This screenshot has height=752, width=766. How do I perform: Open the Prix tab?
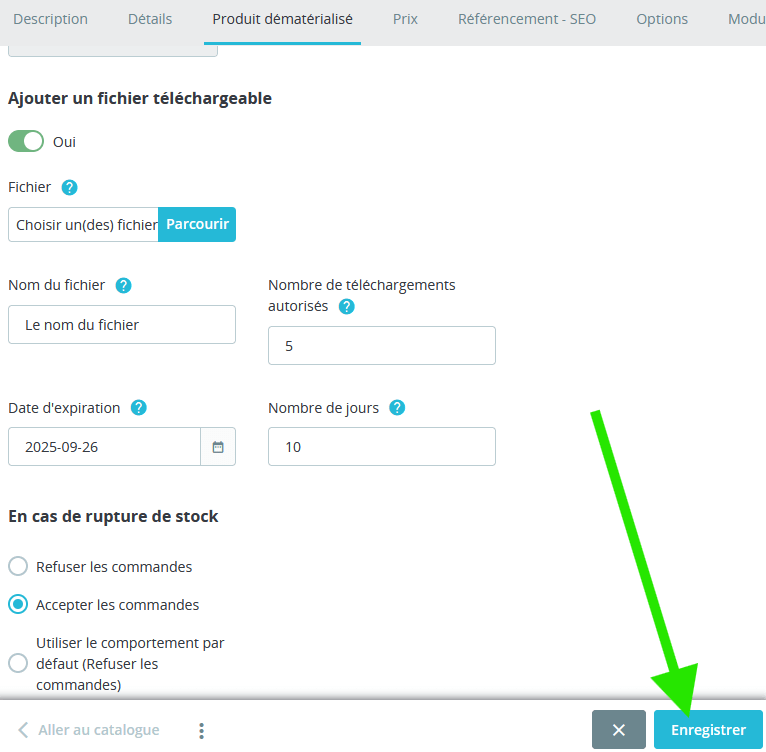405,19
